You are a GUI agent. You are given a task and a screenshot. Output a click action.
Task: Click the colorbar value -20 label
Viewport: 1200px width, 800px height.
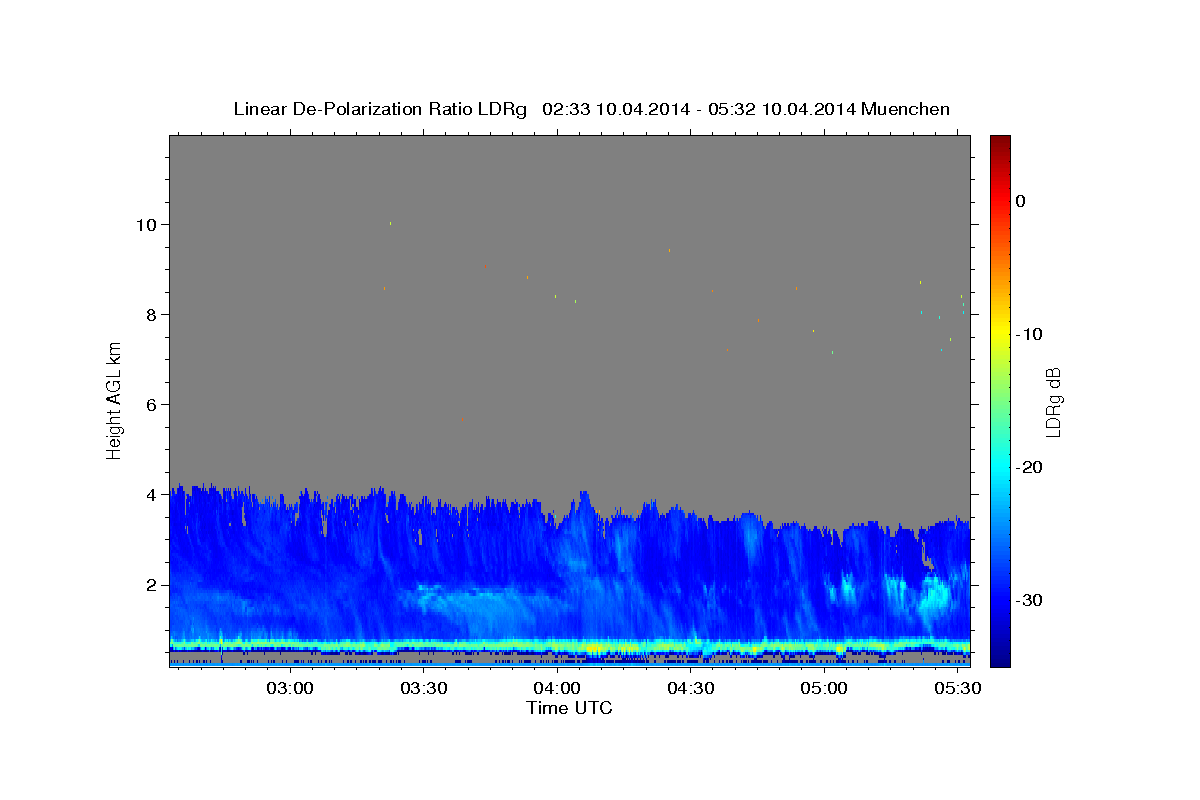click(x=1030, y=467)
